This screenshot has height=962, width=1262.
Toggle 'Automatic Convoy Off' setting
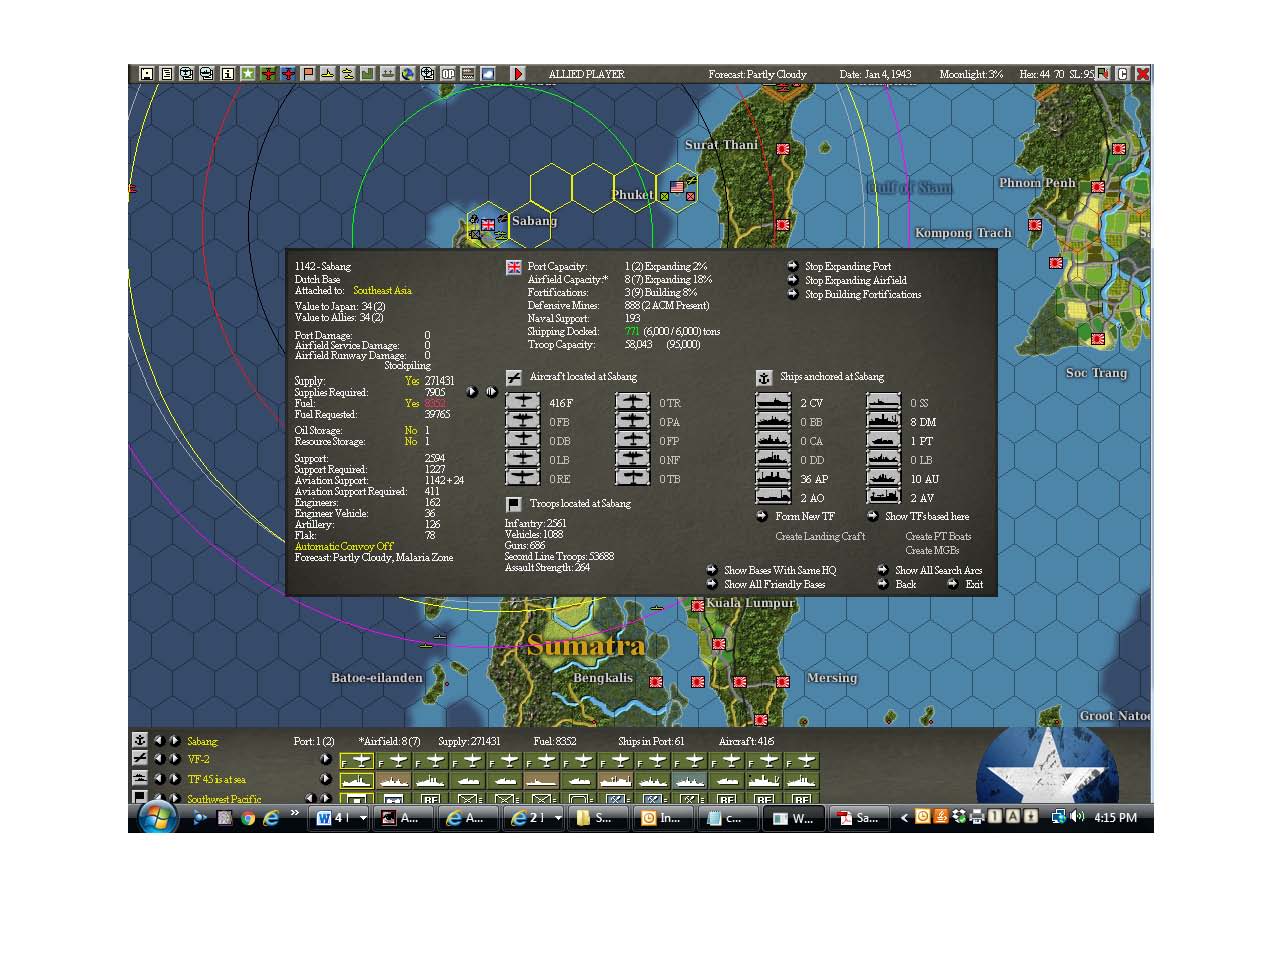point(344,547)
